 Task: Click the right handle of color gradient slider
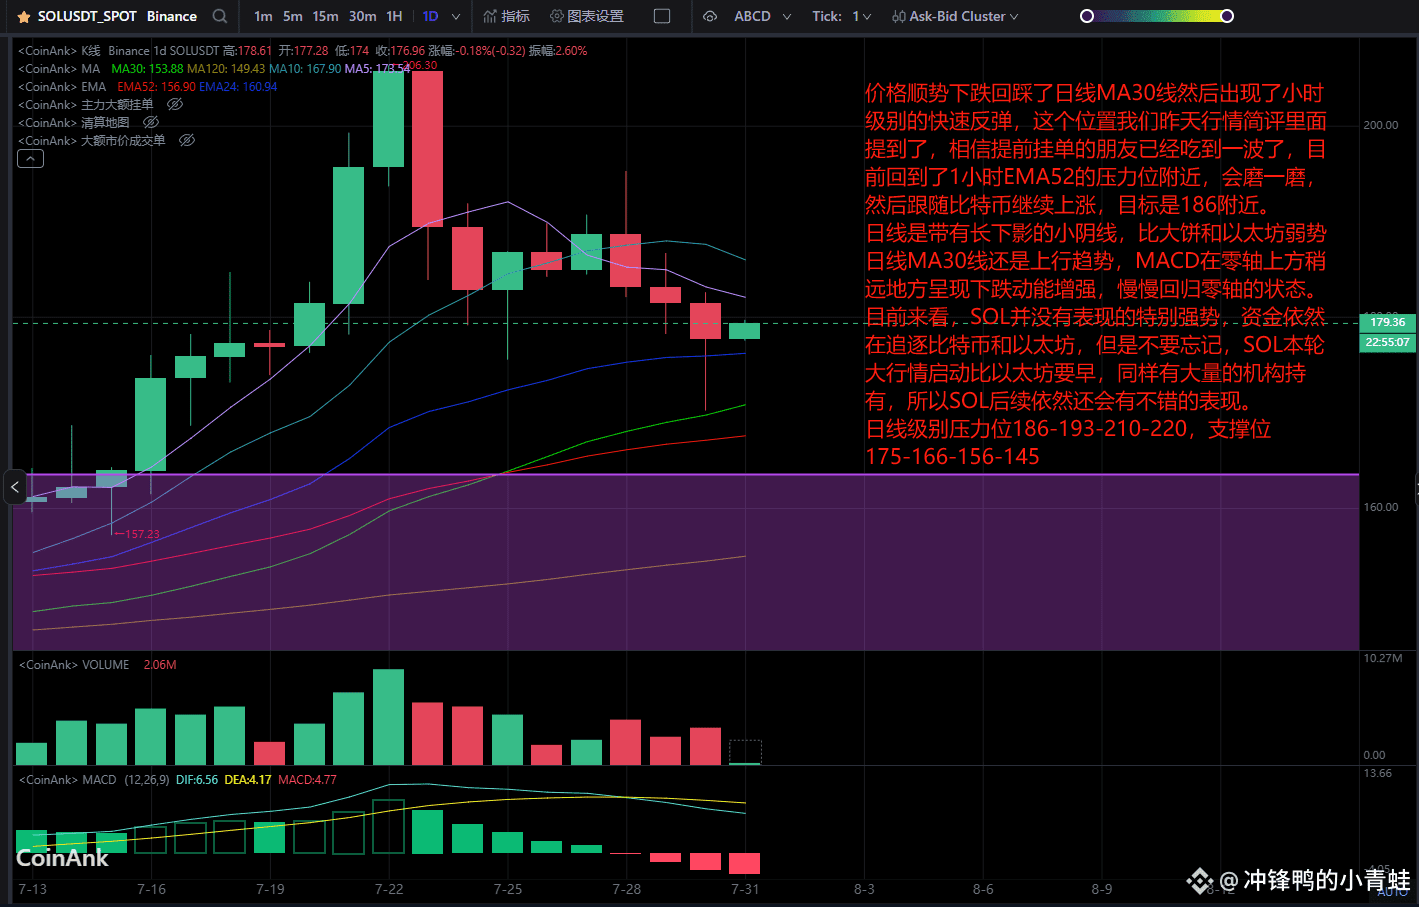(x=1227, y=16)
